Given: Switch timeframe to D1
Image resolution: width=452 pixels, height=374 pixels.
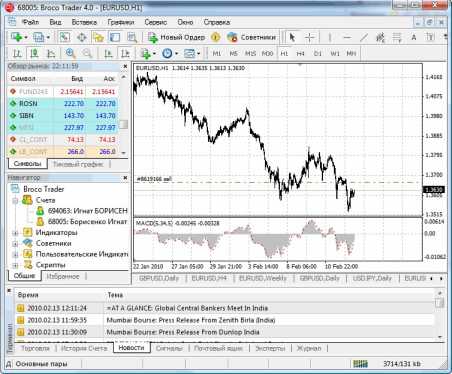Looking at the screenshot, I should [318, 53].
